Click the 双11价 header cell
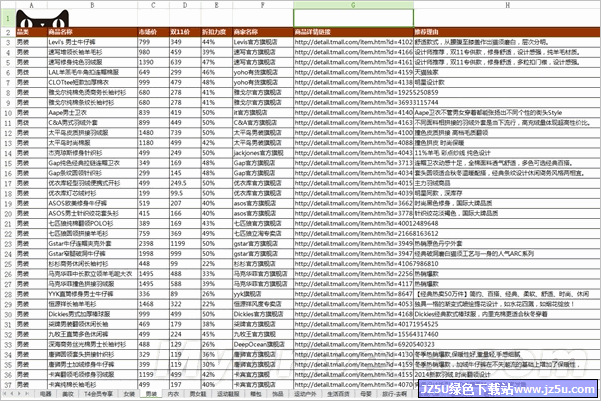 (x=185, y=32)
